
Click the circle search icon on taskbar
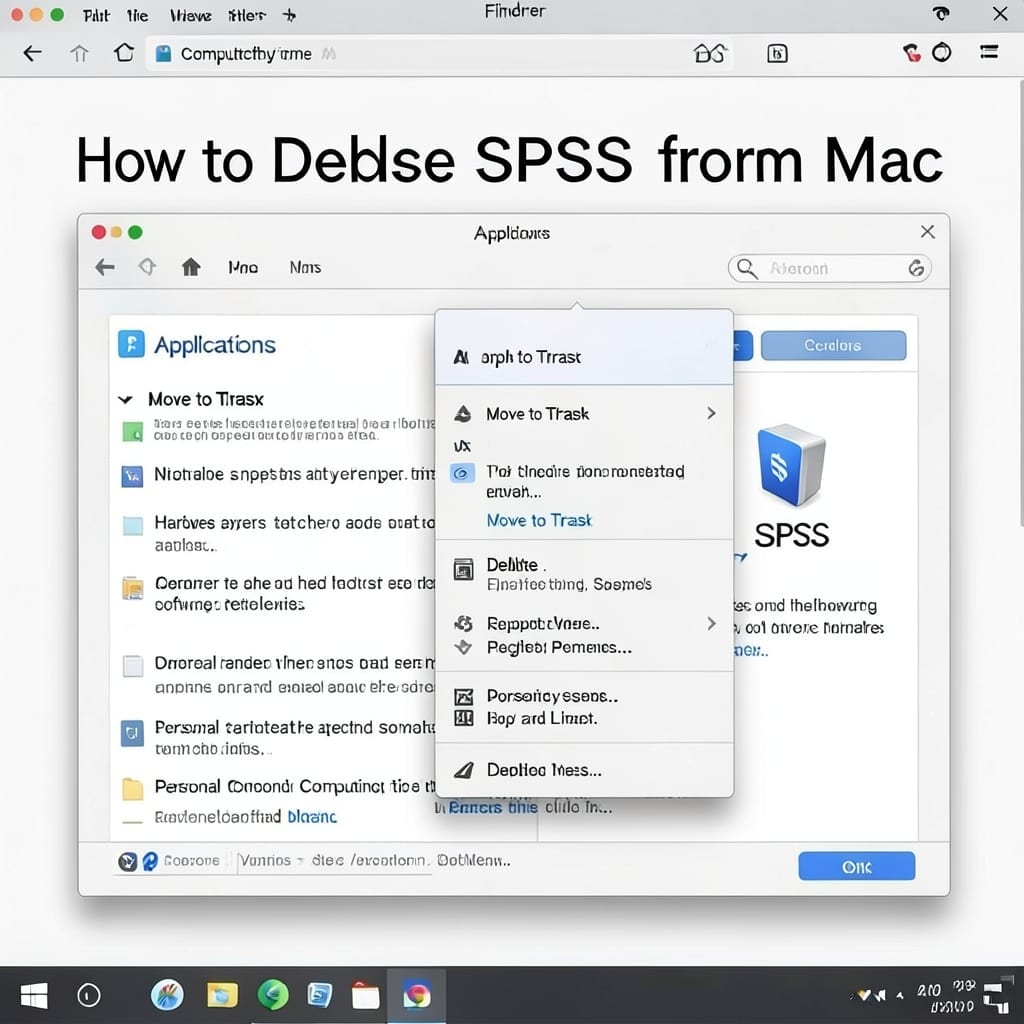point(89,995)
